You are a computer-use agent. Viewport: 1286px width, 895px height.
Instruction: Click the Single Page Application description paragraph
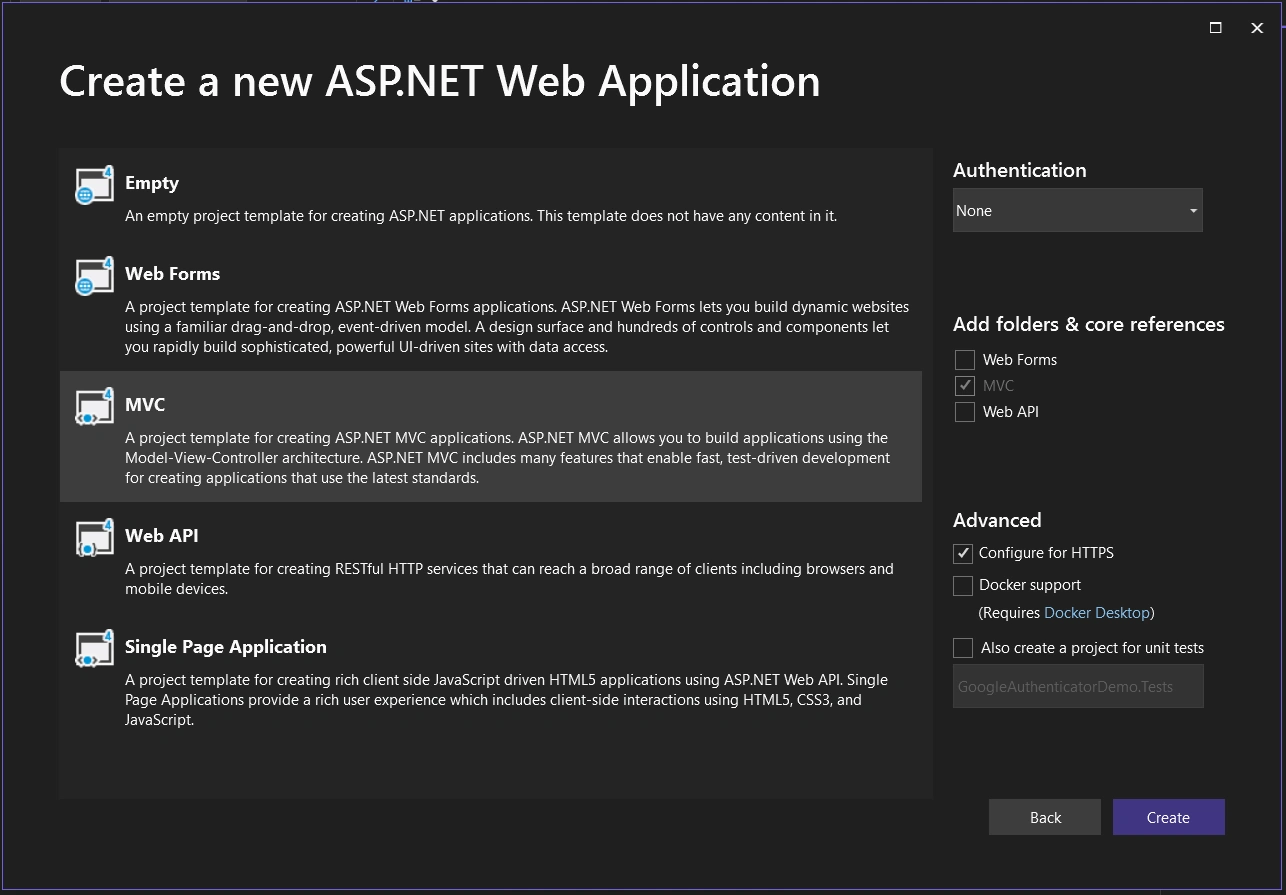pos(507,700)
